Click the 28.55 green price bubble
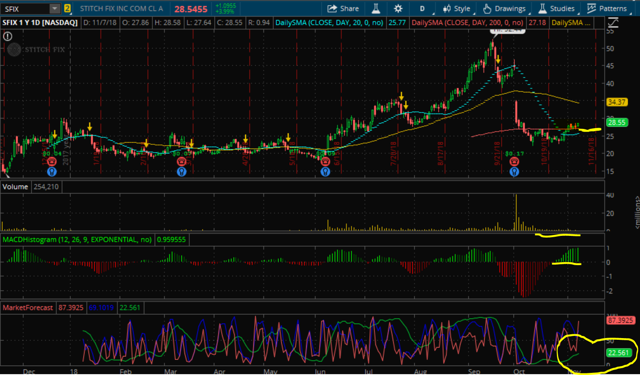The width and height of the screenshot is (640, 375). pos(617,122)
